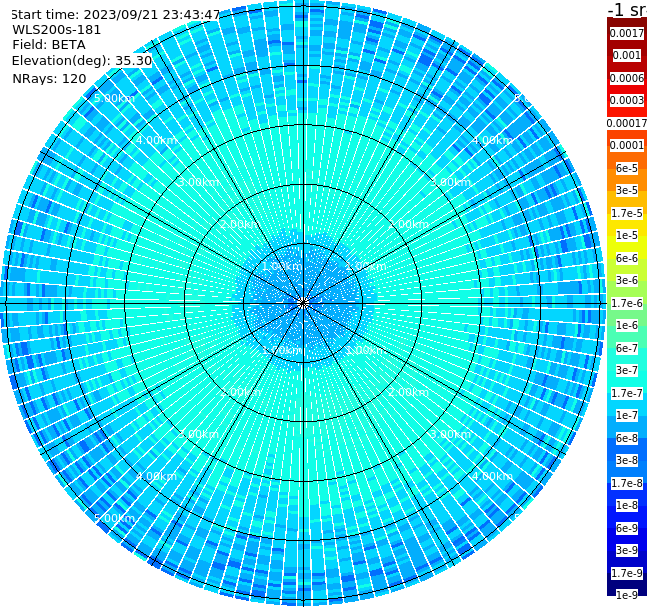Click the Field: BETA label
This screenshot has width=647, height=607.
click(x=49, y=45)
